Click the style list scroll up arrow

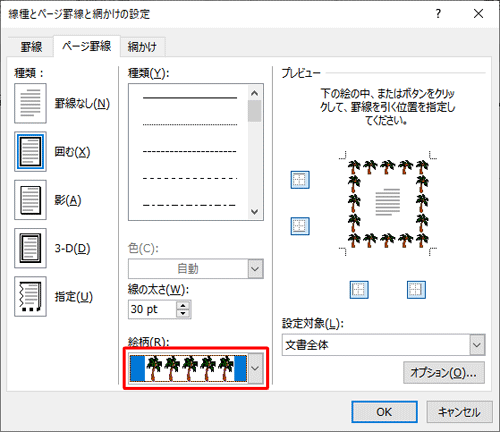(255, 93)
